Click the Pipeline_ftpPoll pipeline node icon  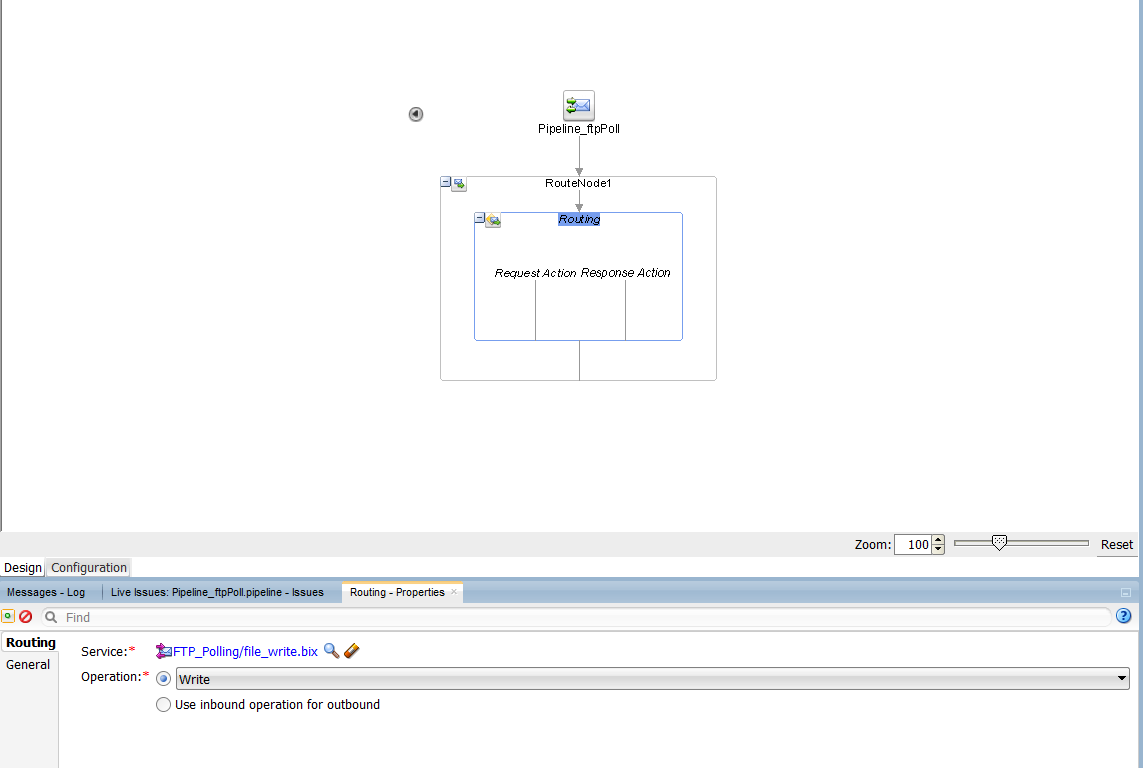[578, 105]
